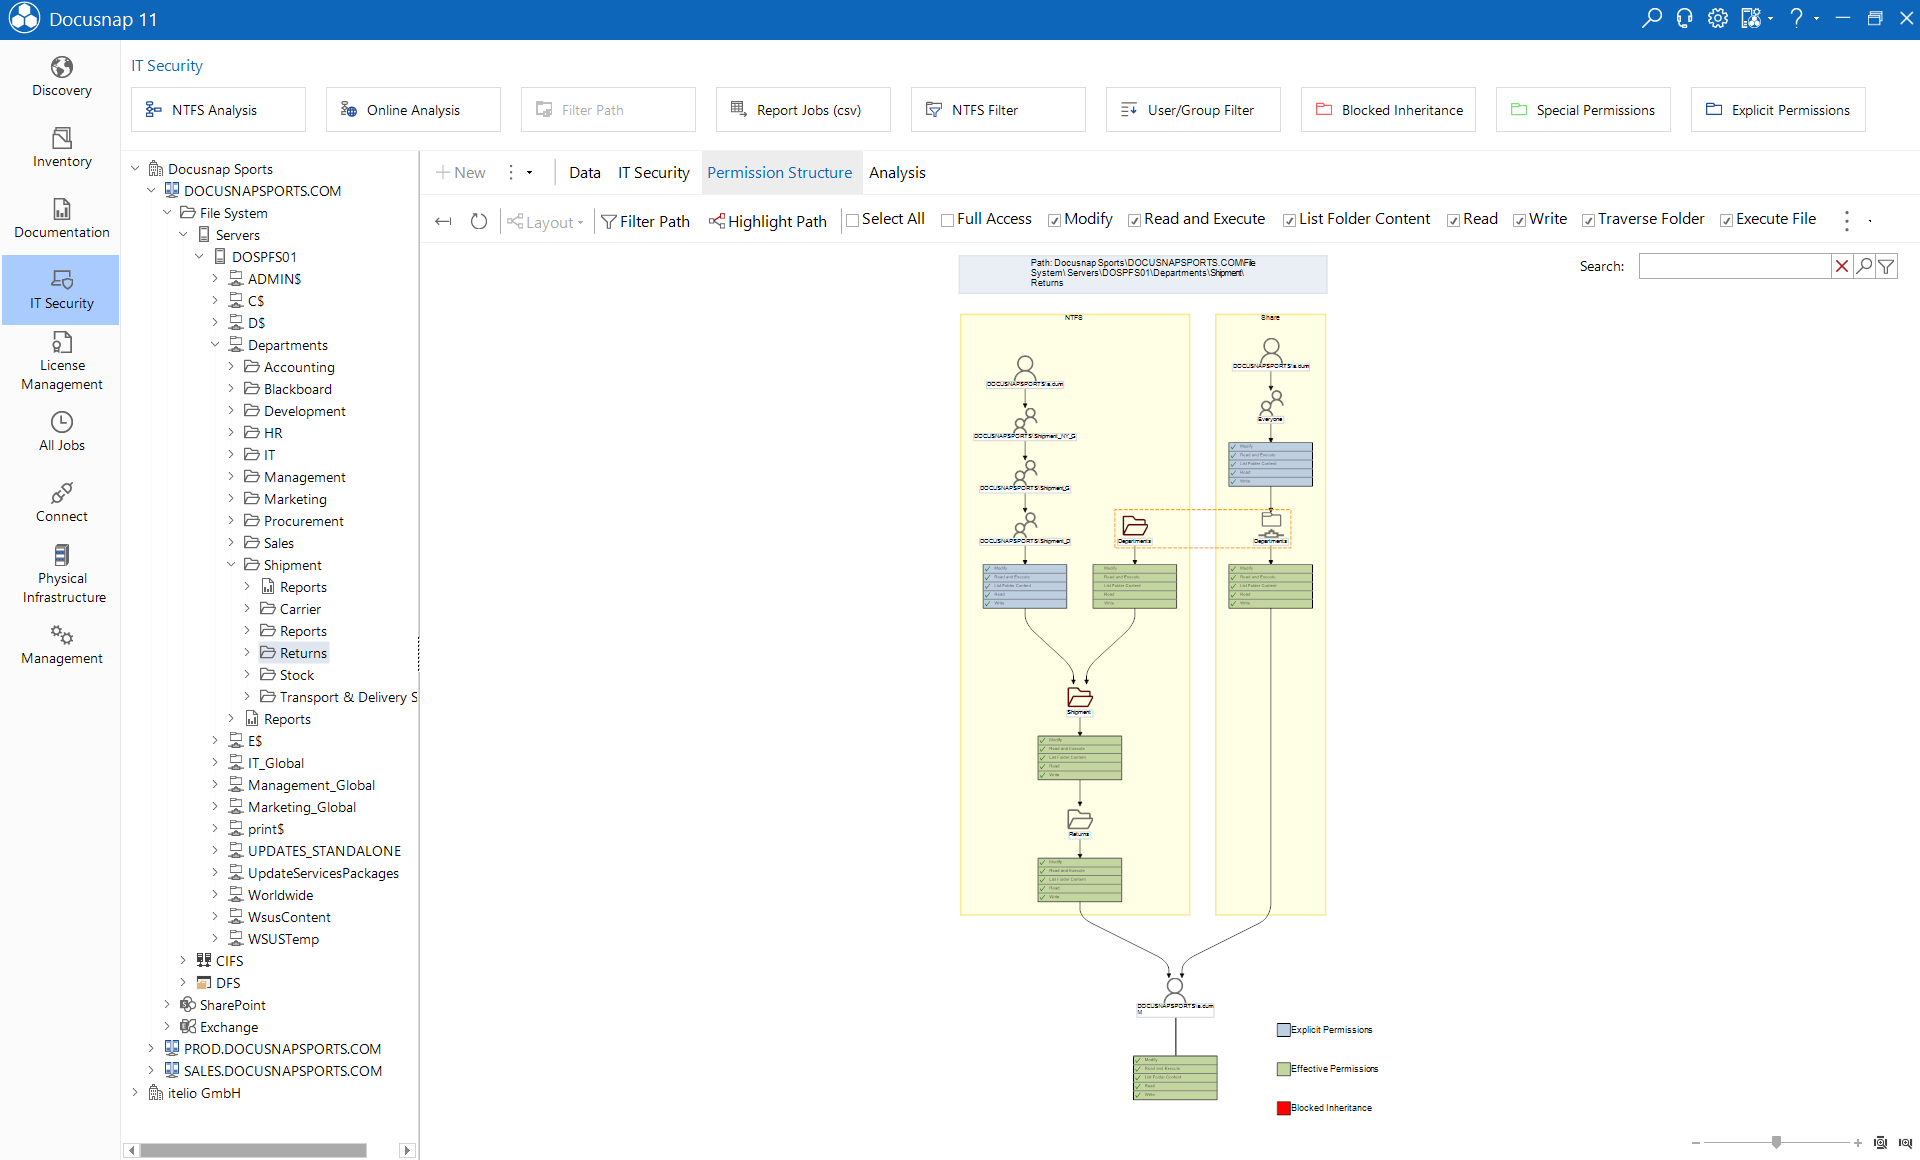This screenshot has height=1160, width=1920.
Task: Click the Blocked Inheritance red legend swatch
Action: point(1283,1108)
